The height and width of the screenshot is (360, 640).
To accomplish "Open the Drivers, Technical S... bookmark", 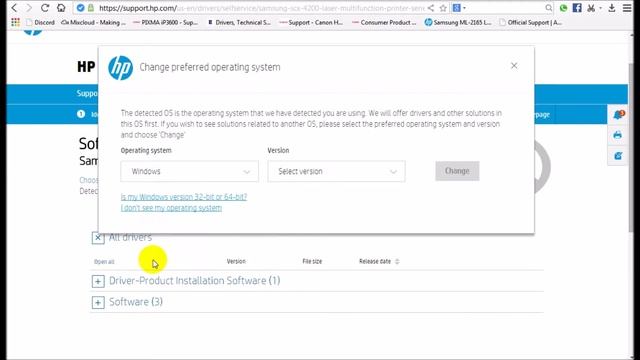I will [x=239, y=22].
